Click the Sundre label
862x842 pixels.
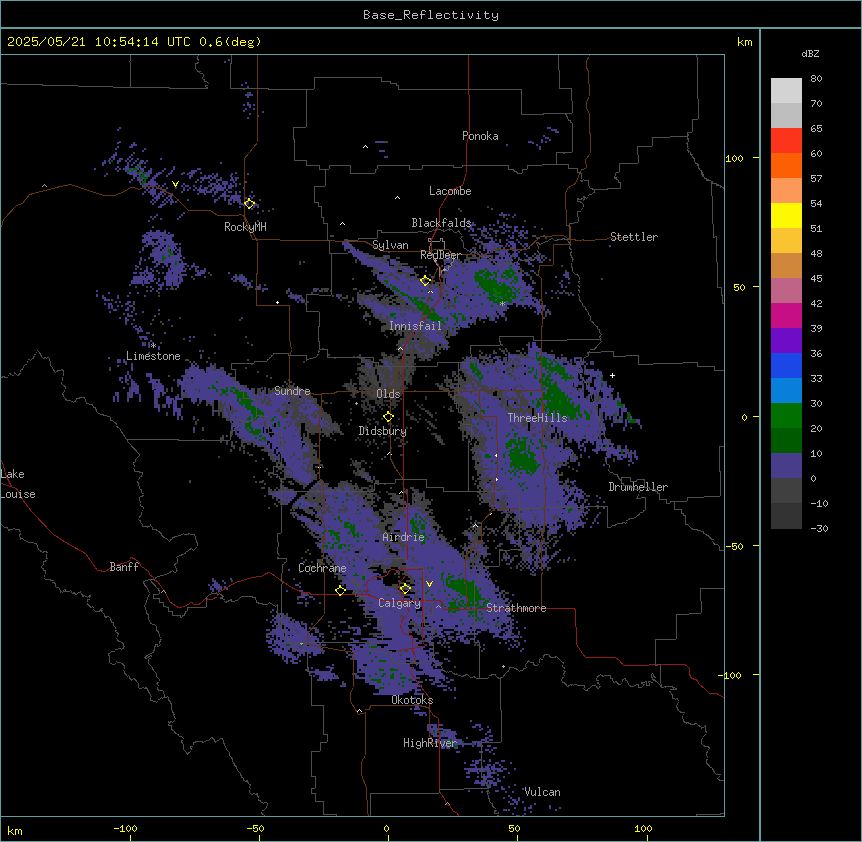[x=292, y=391]
